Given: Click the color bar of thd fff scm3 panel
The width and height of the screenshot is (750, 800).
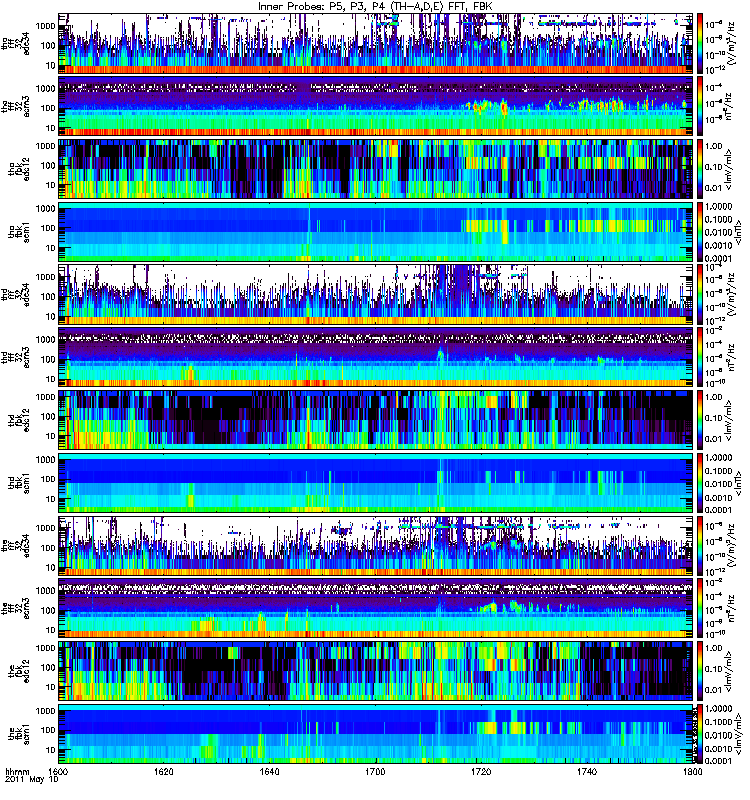Looking at the screenshot, I should pos(700,357).
